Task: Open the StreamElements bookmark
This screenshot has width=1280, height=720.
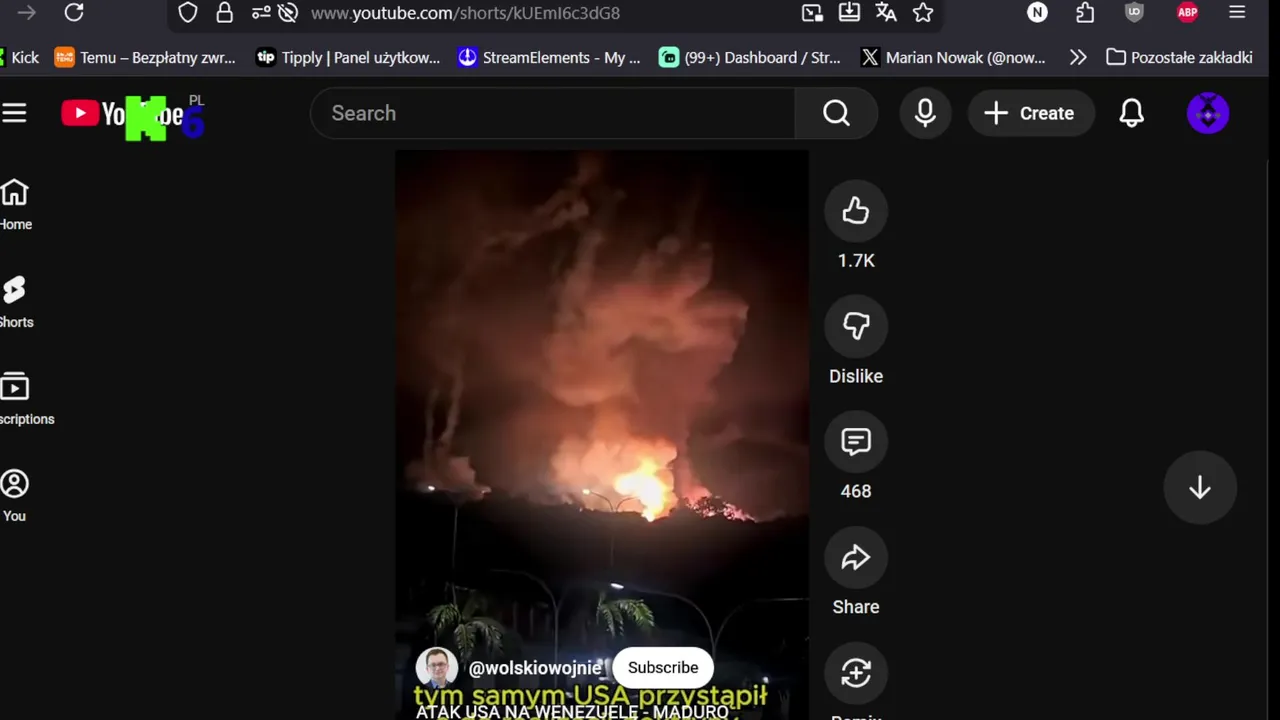Action: 549,57
